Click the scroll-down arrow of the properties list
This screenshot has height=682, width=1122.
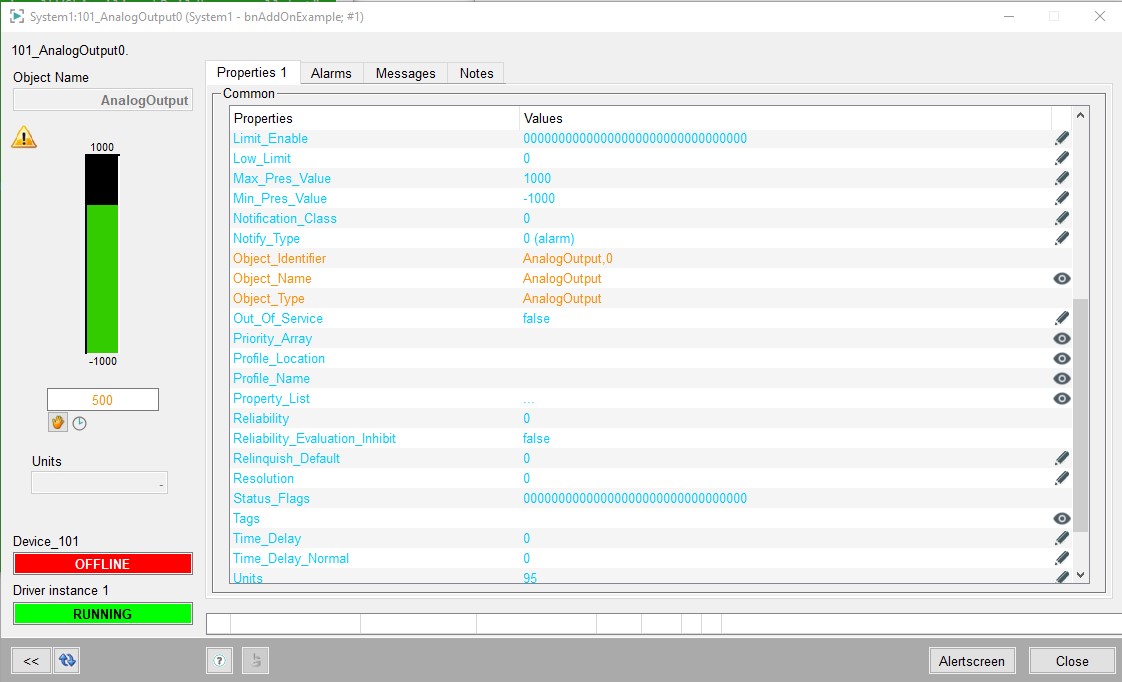tap(1080, 575)
